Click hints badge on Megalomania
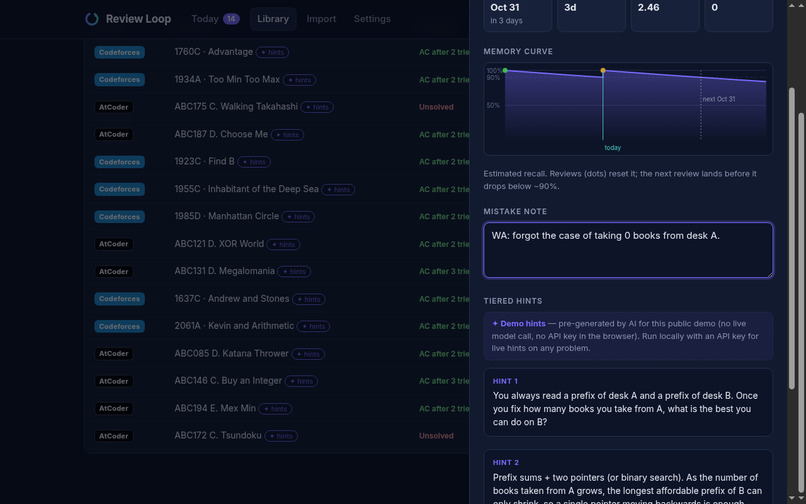 pos(294,272)
